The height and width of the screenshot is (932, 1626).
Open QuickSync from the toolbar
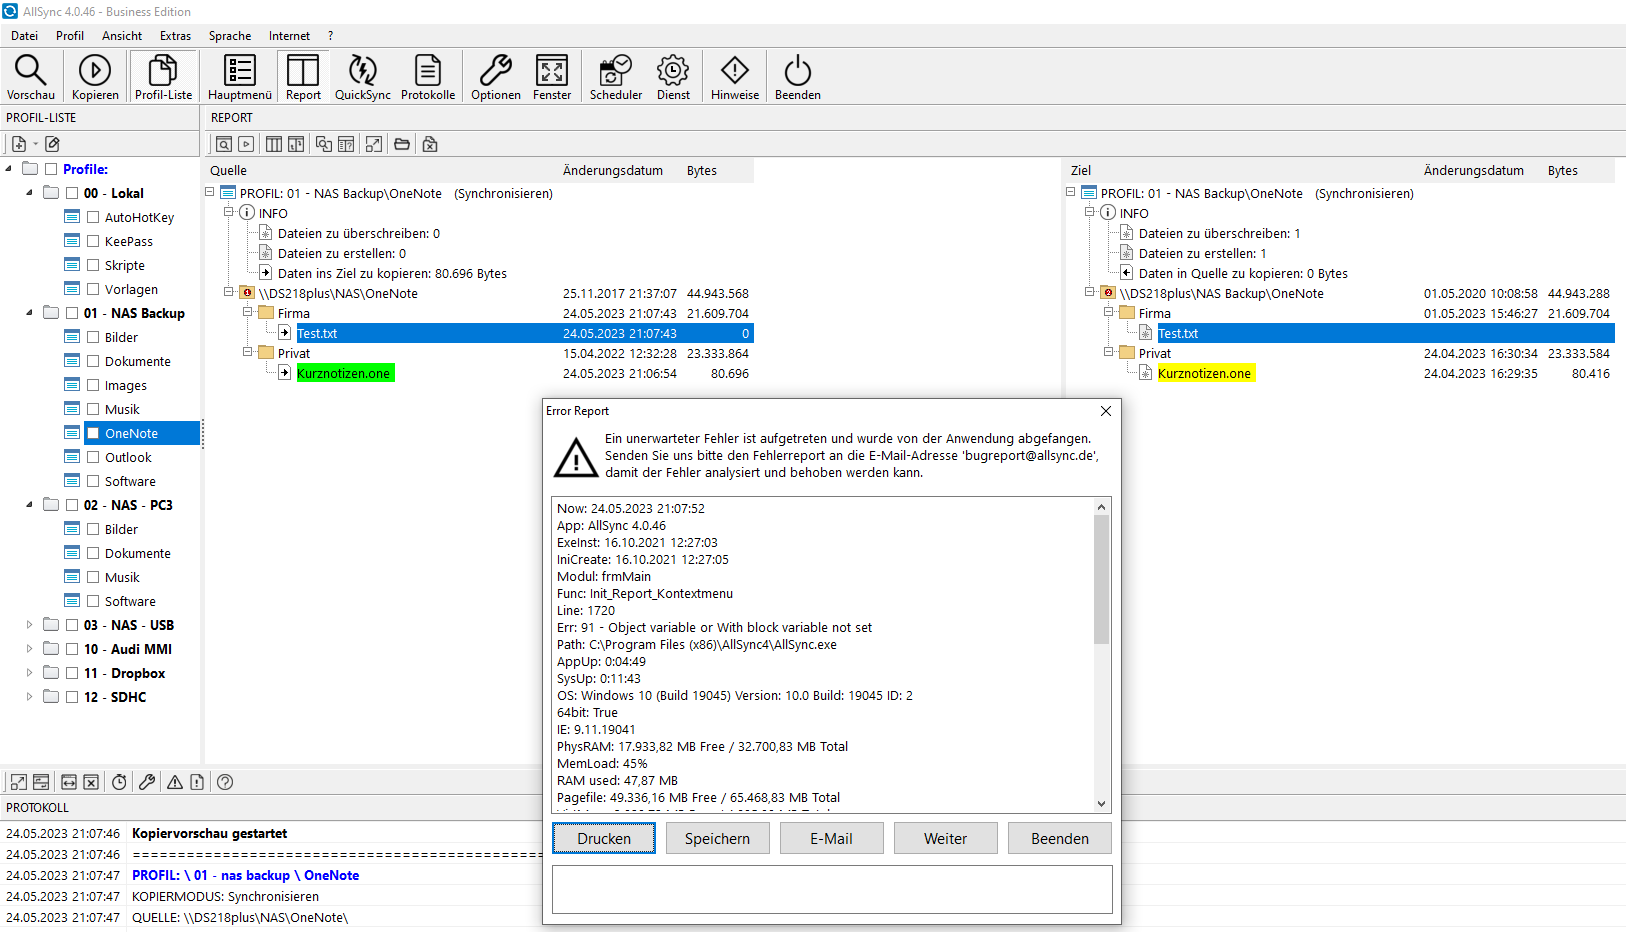[362, 71]
